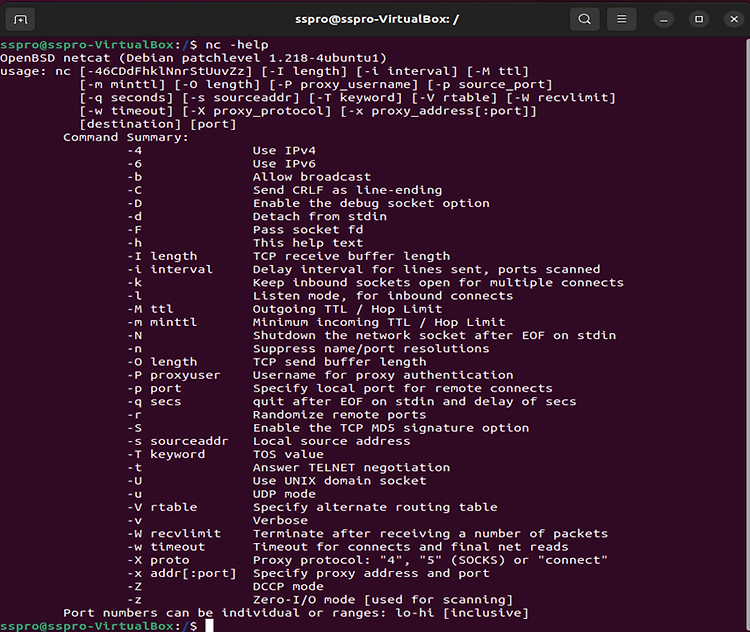Click 'Outgoing TTL / Hop Limit' text
This screenshot has width=750, height=632.
pos(347,309)
